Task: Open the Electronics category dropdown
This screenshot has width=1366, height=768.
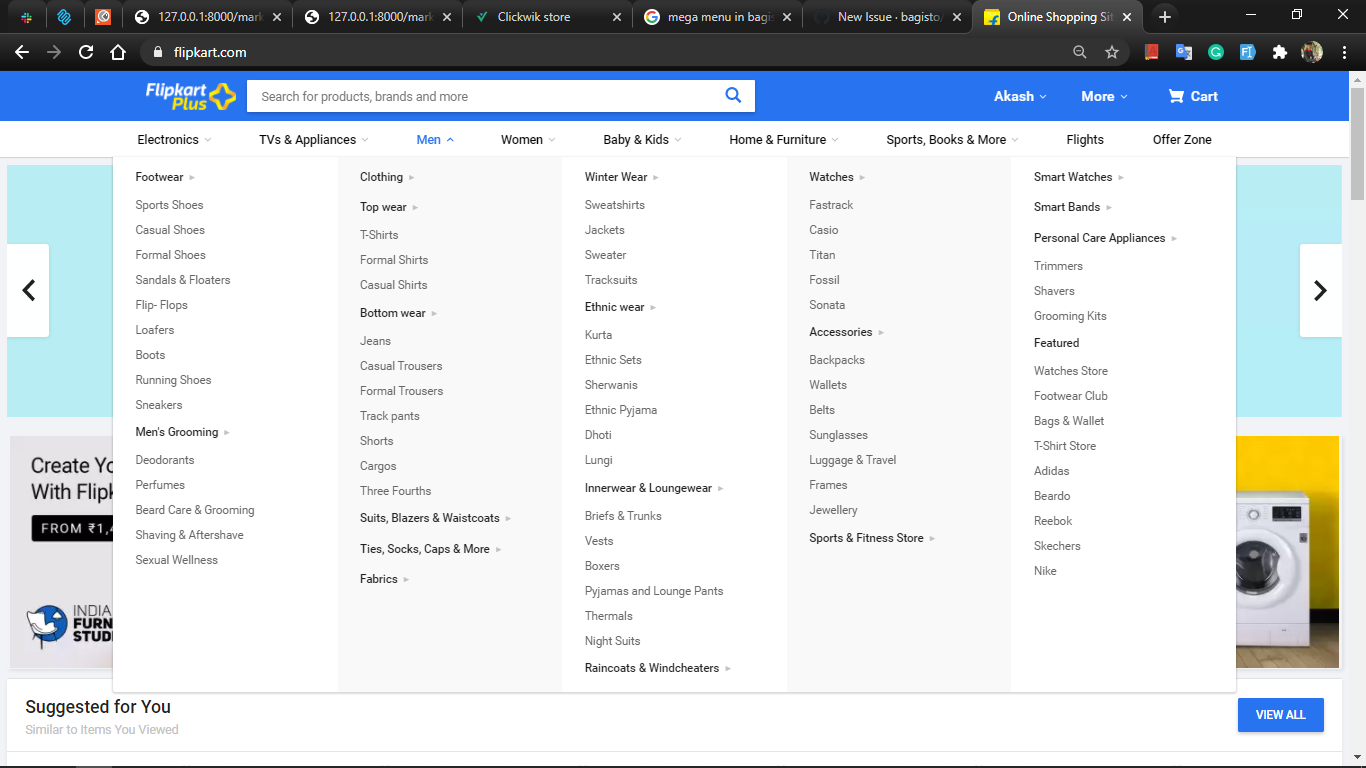Action: click(x=174, y=139)
